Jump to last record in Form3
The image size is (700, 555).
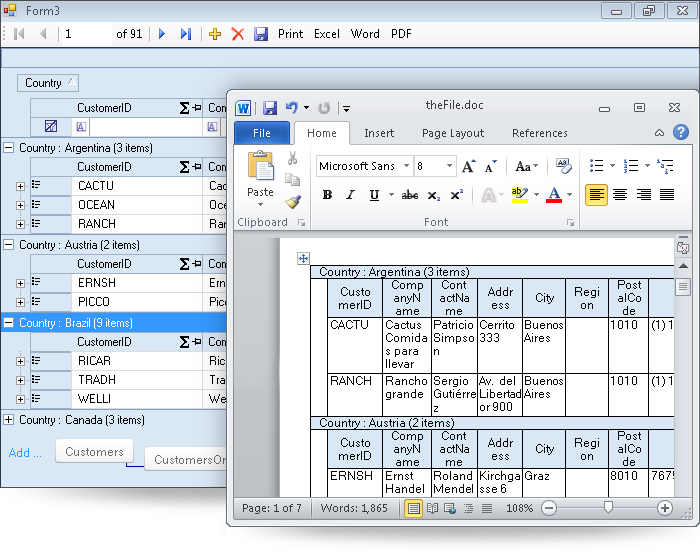tap(186, 34)
